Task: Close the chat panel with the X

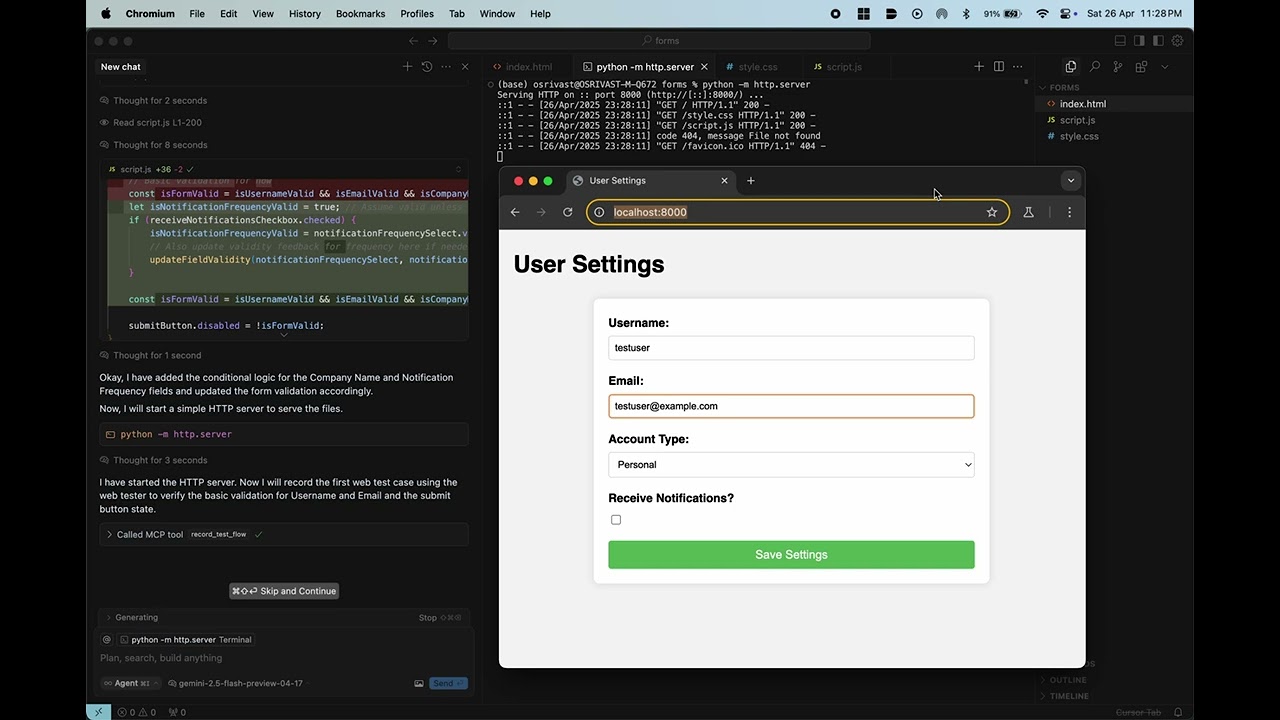Action: (465, 67)
